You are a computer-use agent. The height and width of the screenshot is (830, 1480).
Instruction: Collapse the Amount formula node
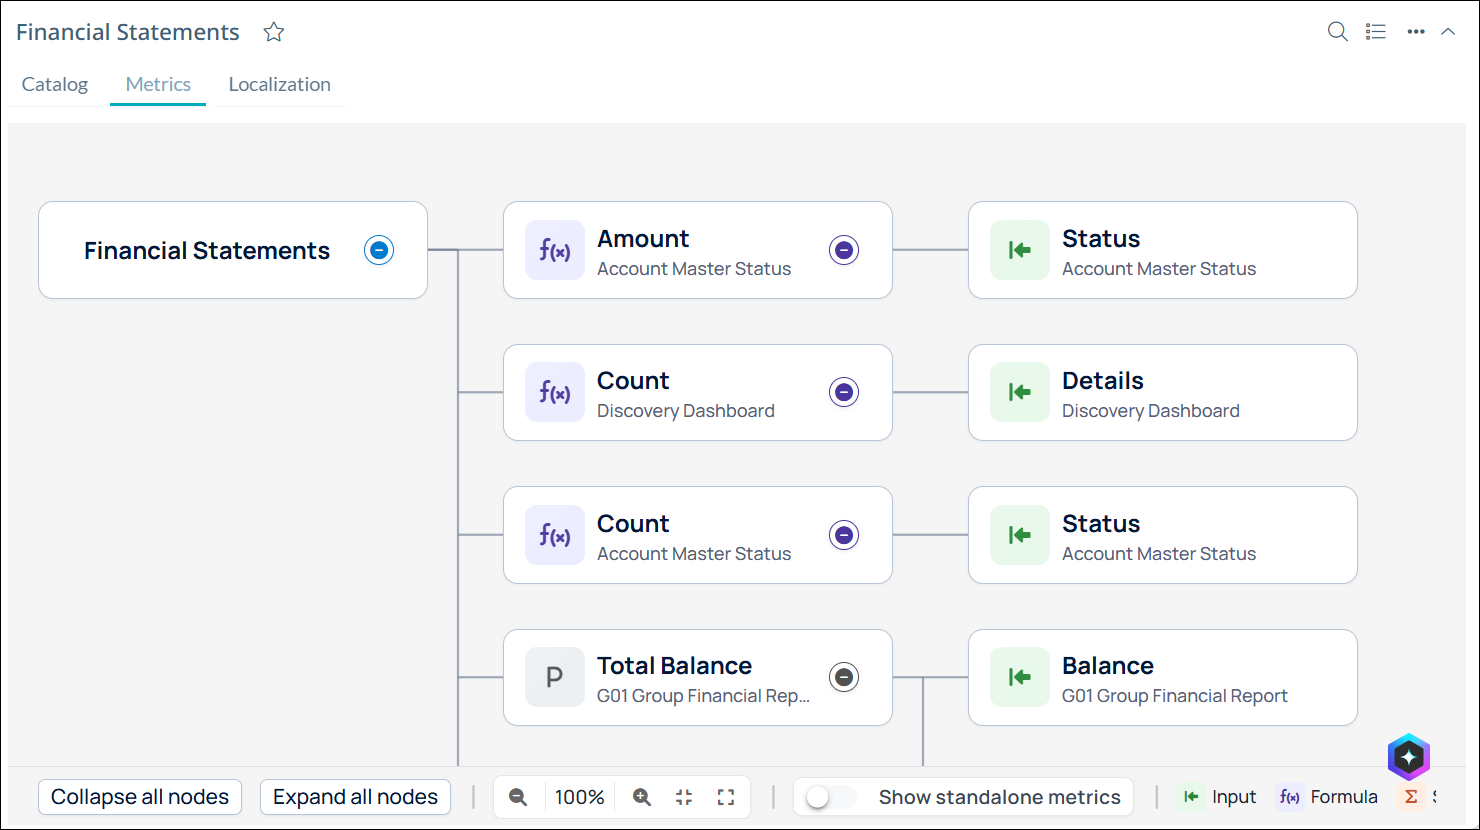click(844, 250)
